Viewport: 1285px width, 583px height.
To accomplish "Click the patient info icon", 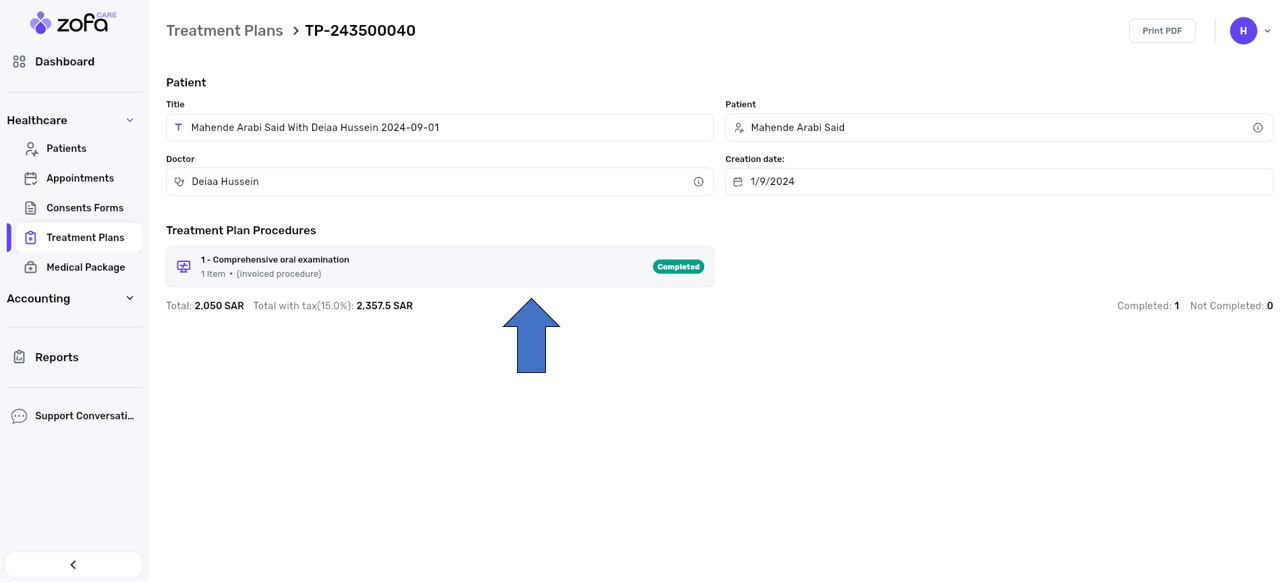I will coord(1257,128).
